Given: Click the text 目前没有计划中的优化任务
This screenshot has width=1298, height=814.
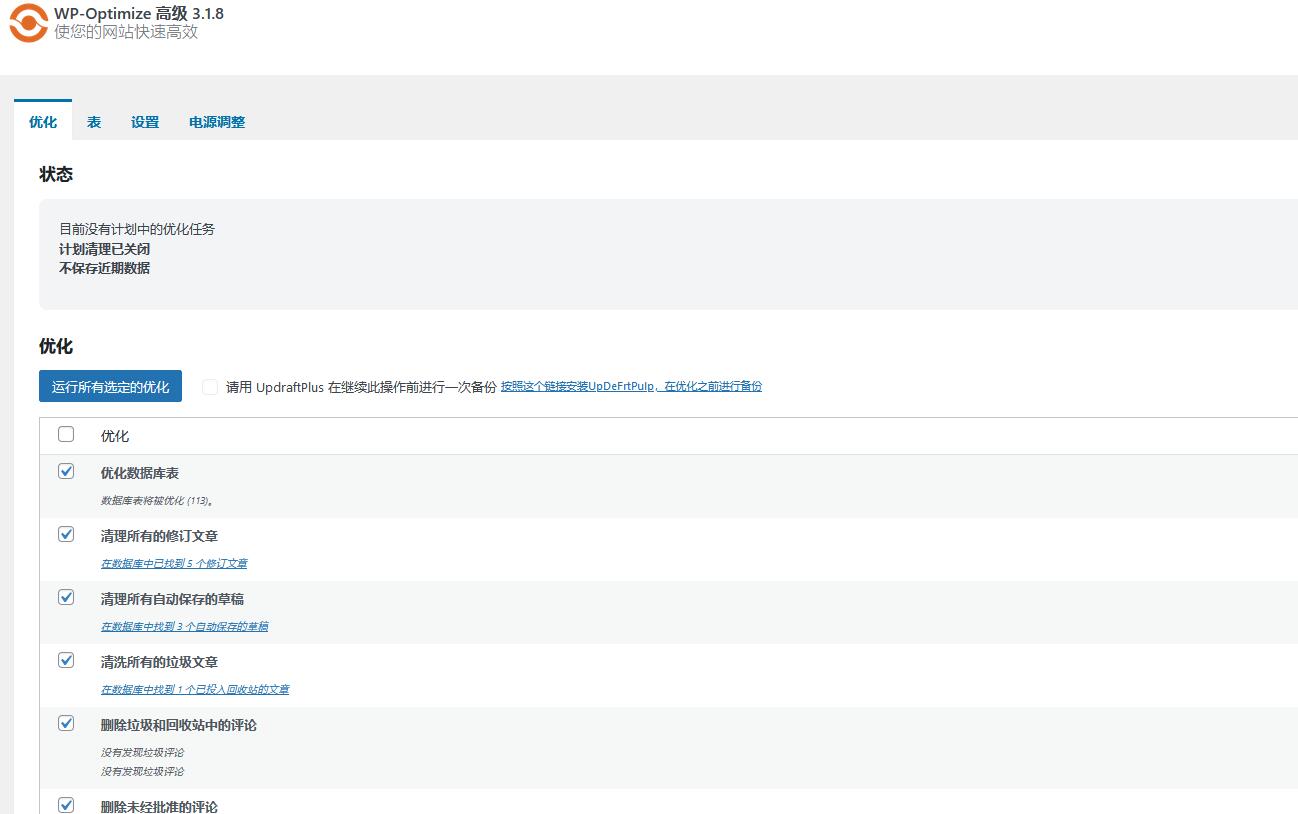Looking at the screenshot, I should point(137,229).
